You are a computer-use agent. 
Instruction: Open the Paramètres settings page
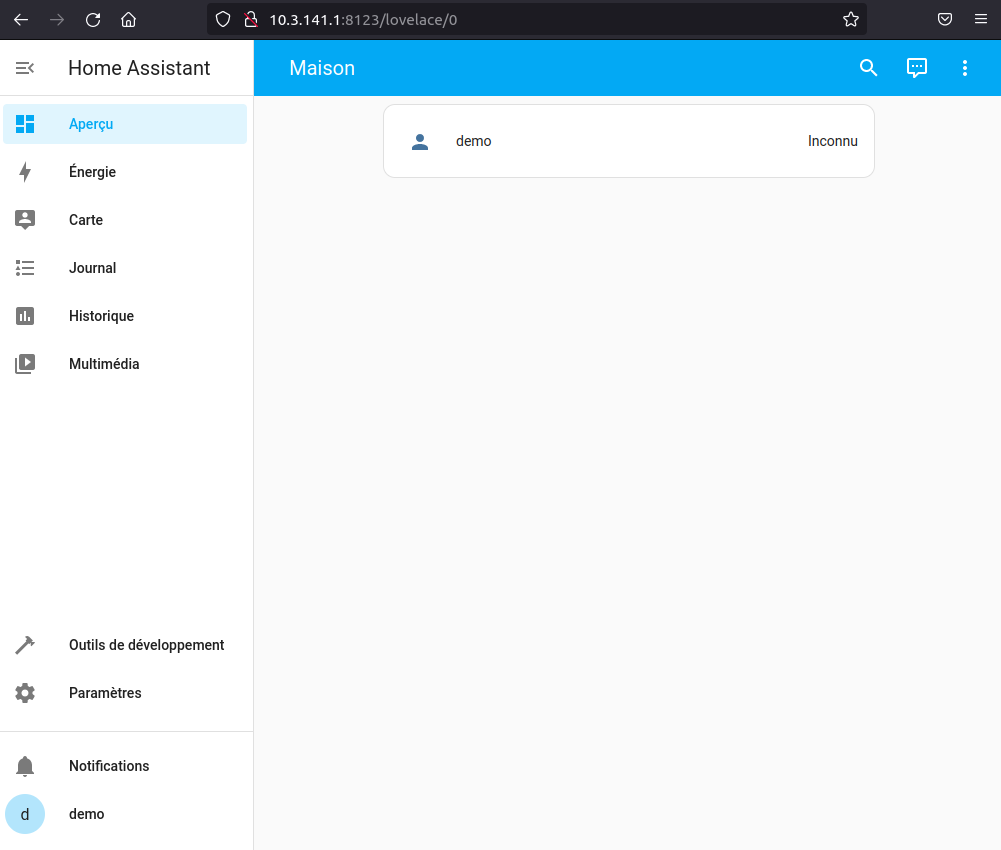pos(105,692)
